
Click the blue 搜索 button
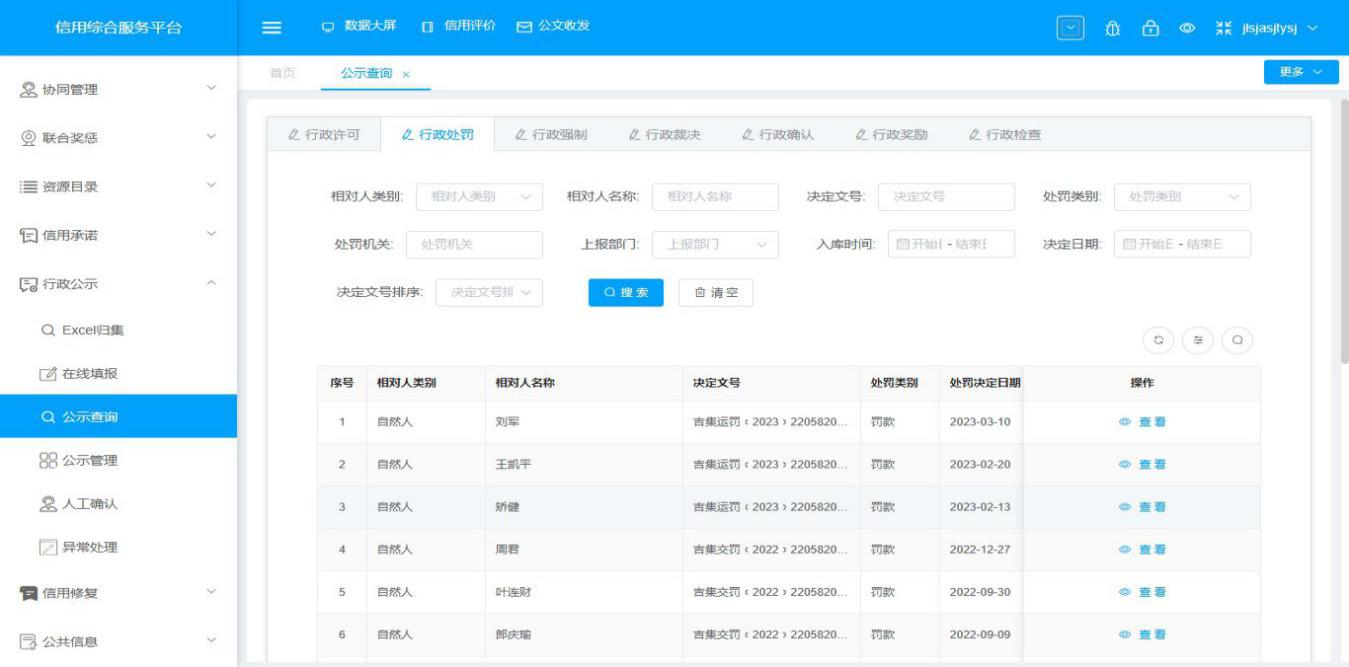[x=626, y=293]
